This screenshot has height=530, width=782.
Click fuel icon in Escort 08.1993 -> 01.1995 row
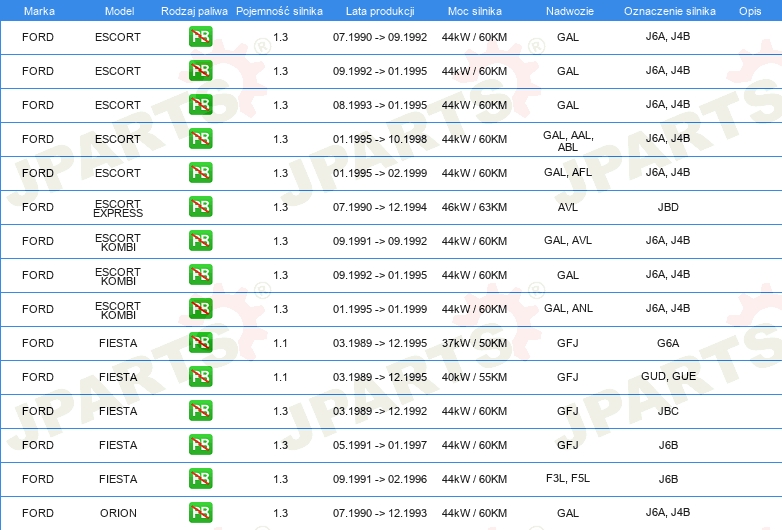coord(200,105)
